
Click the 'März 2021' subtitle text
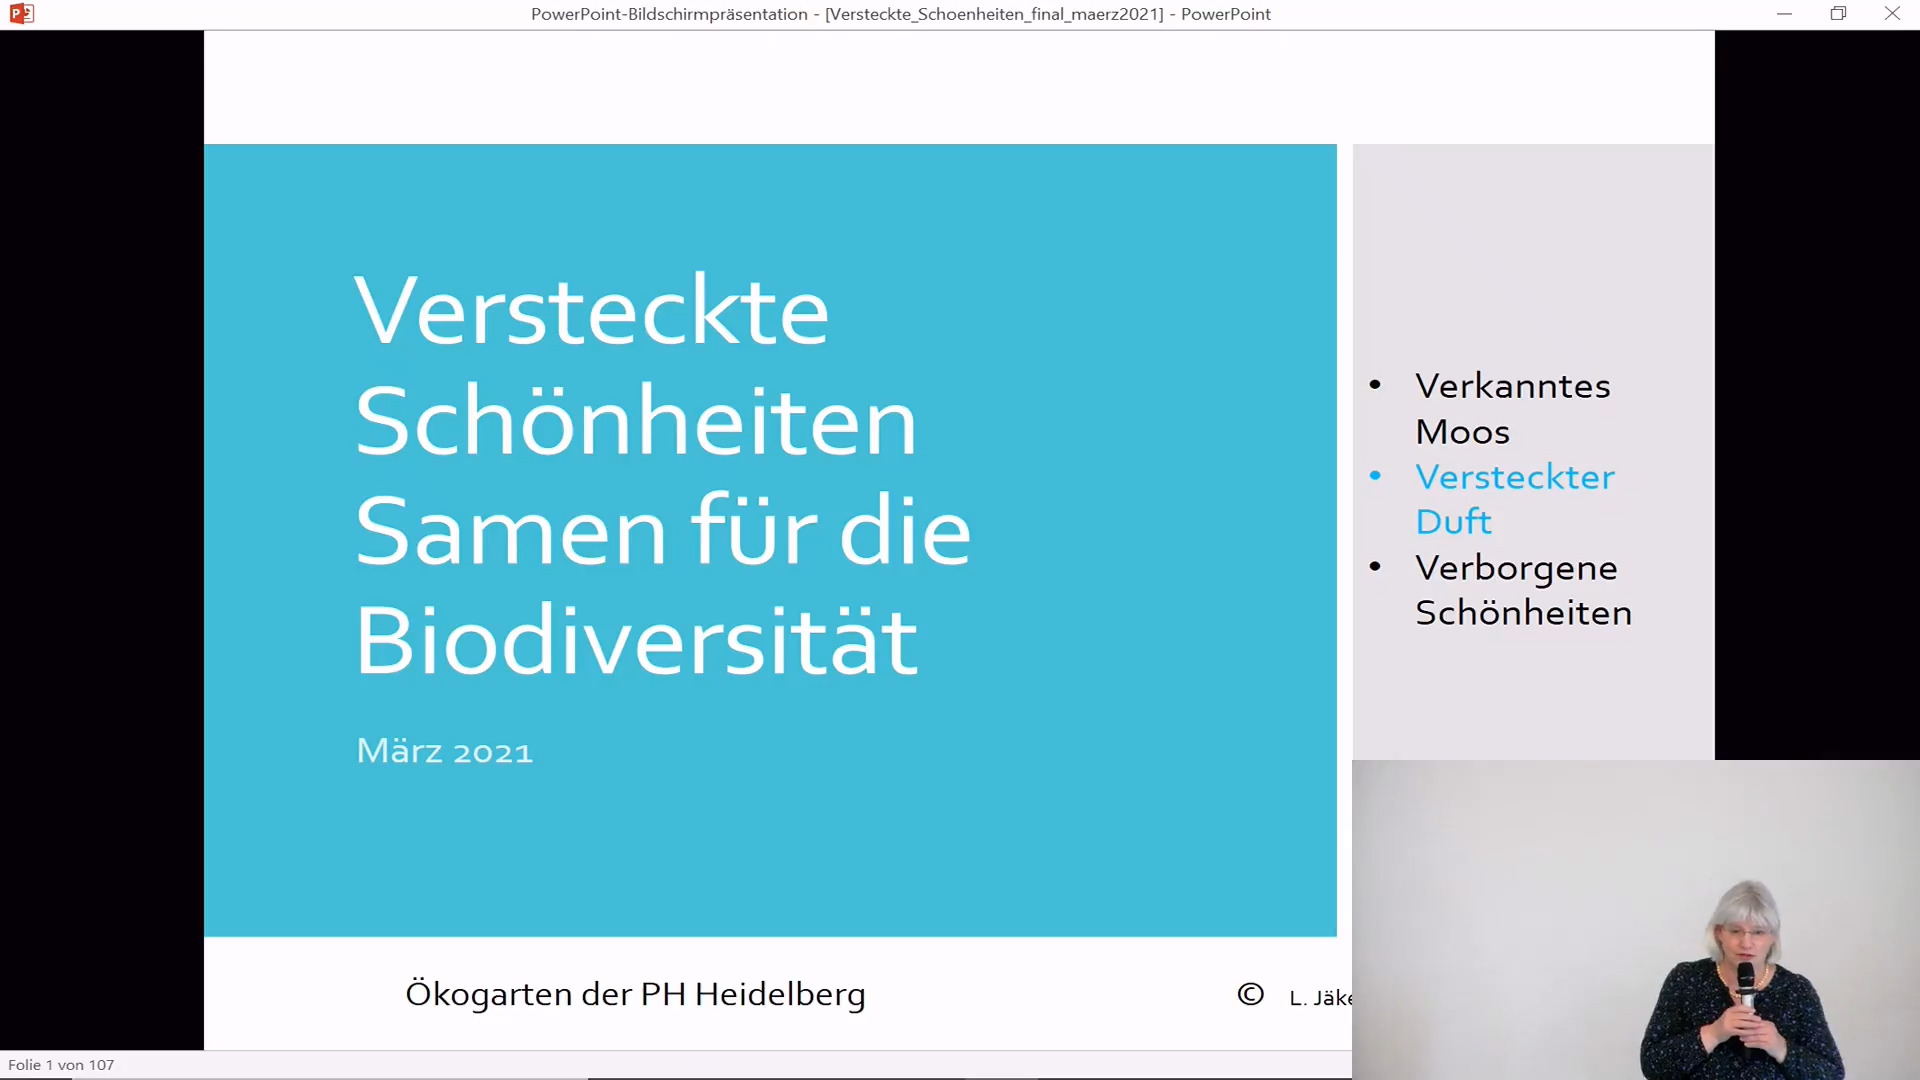(x=444, y=751)
